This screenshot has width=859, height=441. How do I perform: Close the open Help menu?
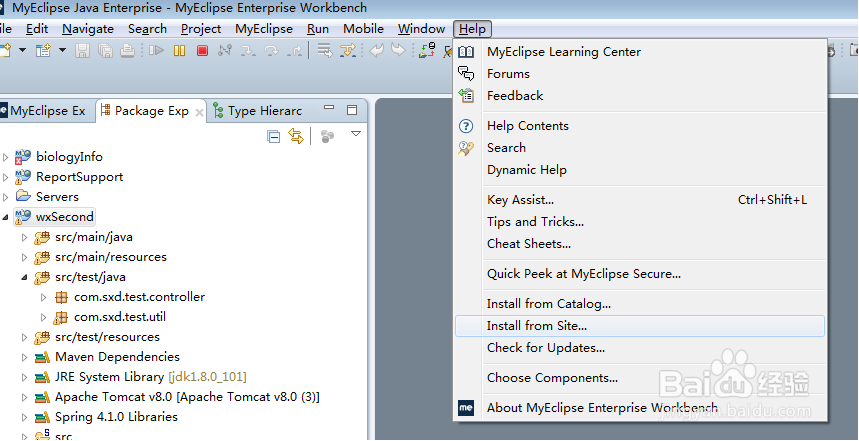(472, 28)
